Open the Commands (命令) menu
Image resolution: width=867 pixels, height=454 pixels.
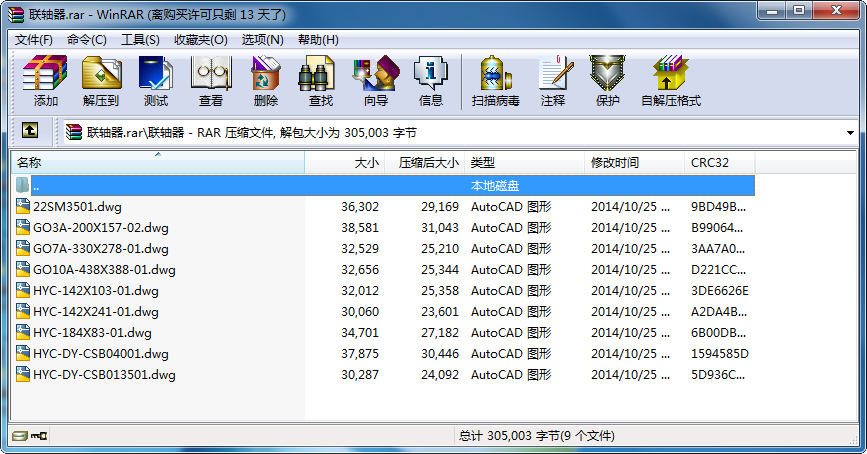pos(87,40)
